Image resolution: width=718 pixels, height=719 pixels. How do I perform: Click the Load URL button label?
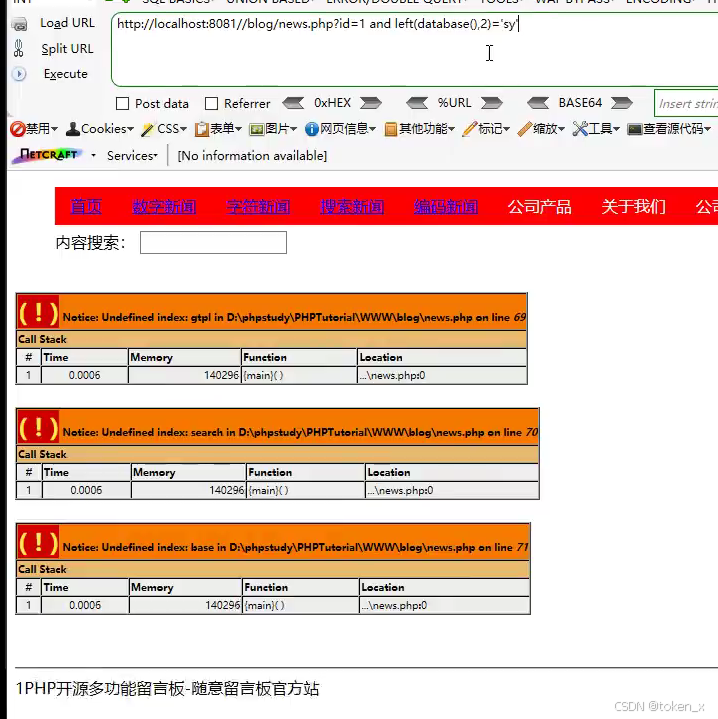click(67, 23)
